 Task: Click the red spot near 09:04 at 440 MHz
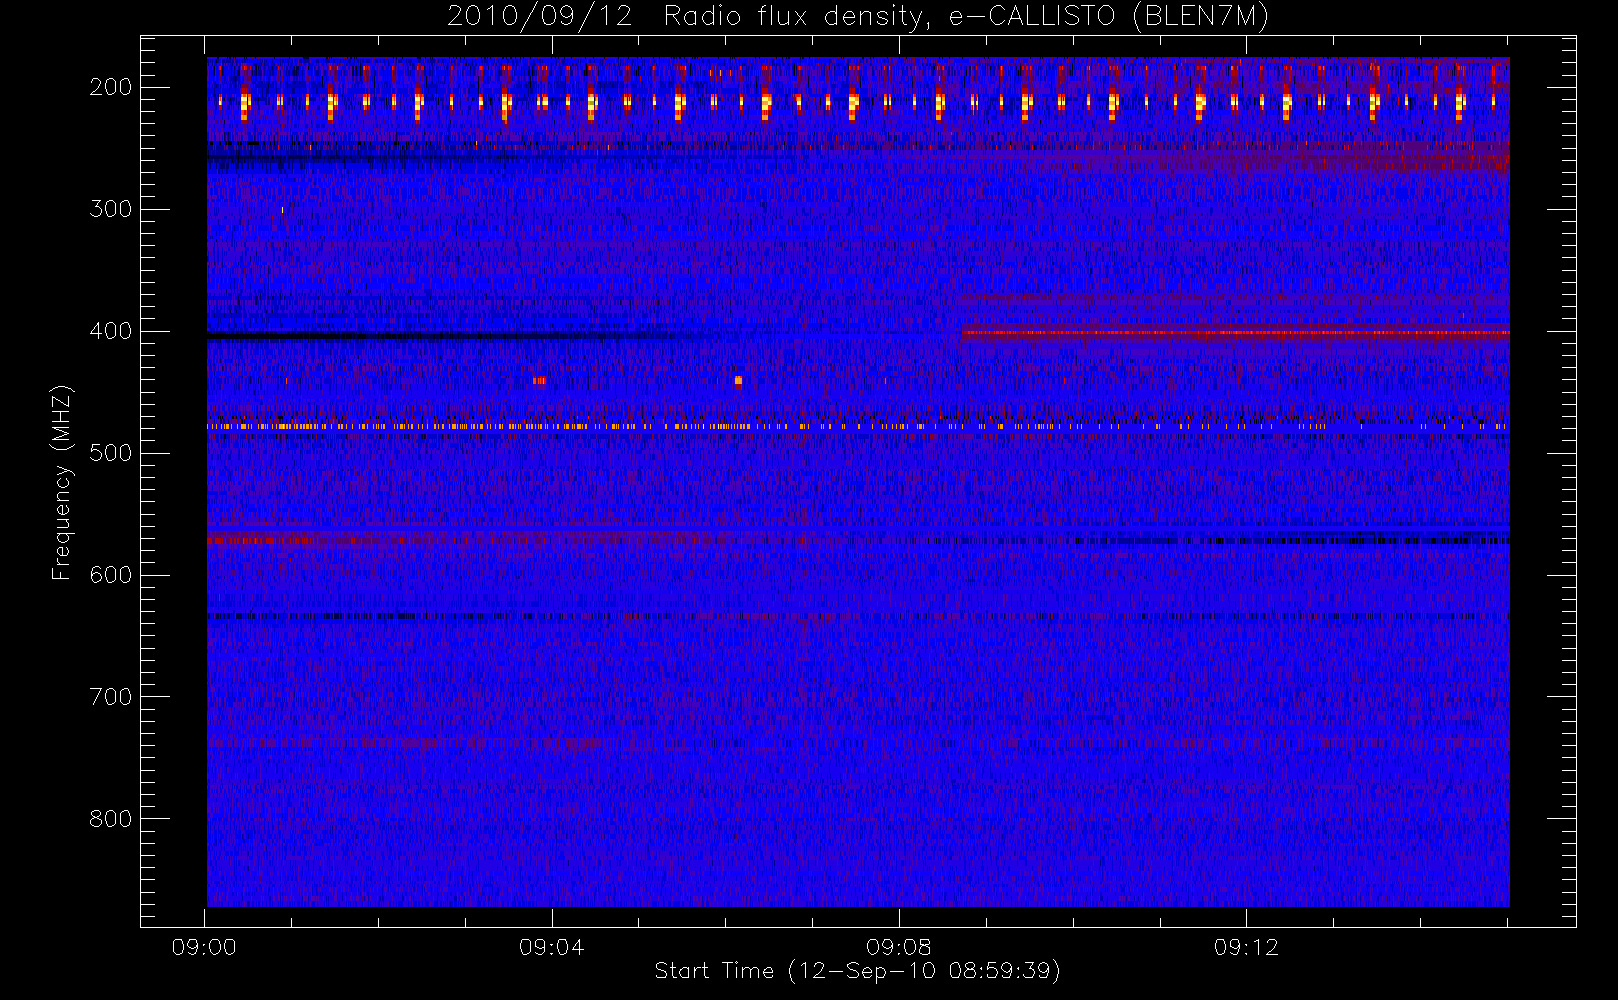click(540, 381)
